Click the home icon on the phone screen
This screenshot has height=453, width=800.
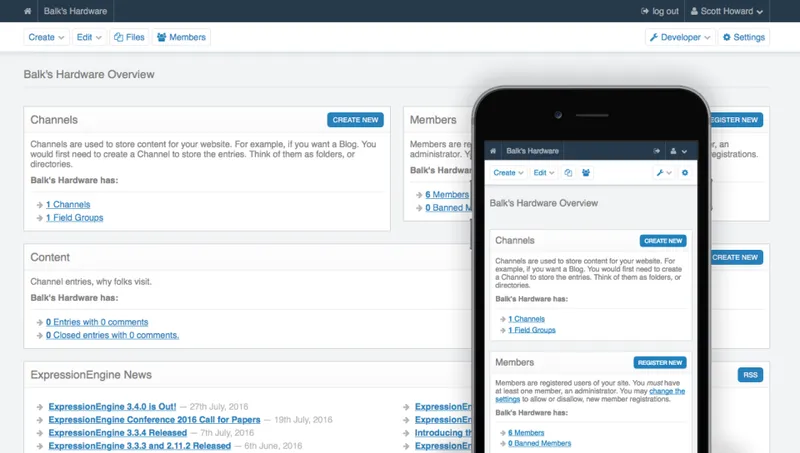(493, 151)
